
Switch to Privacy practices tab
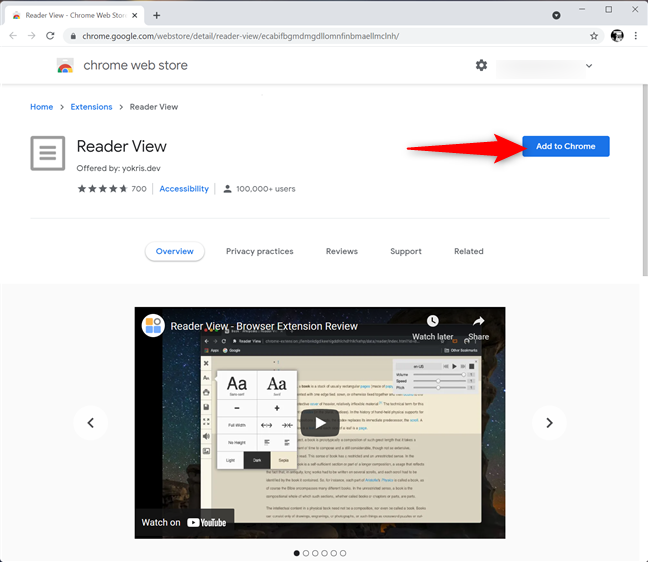[x=260, y=251]
